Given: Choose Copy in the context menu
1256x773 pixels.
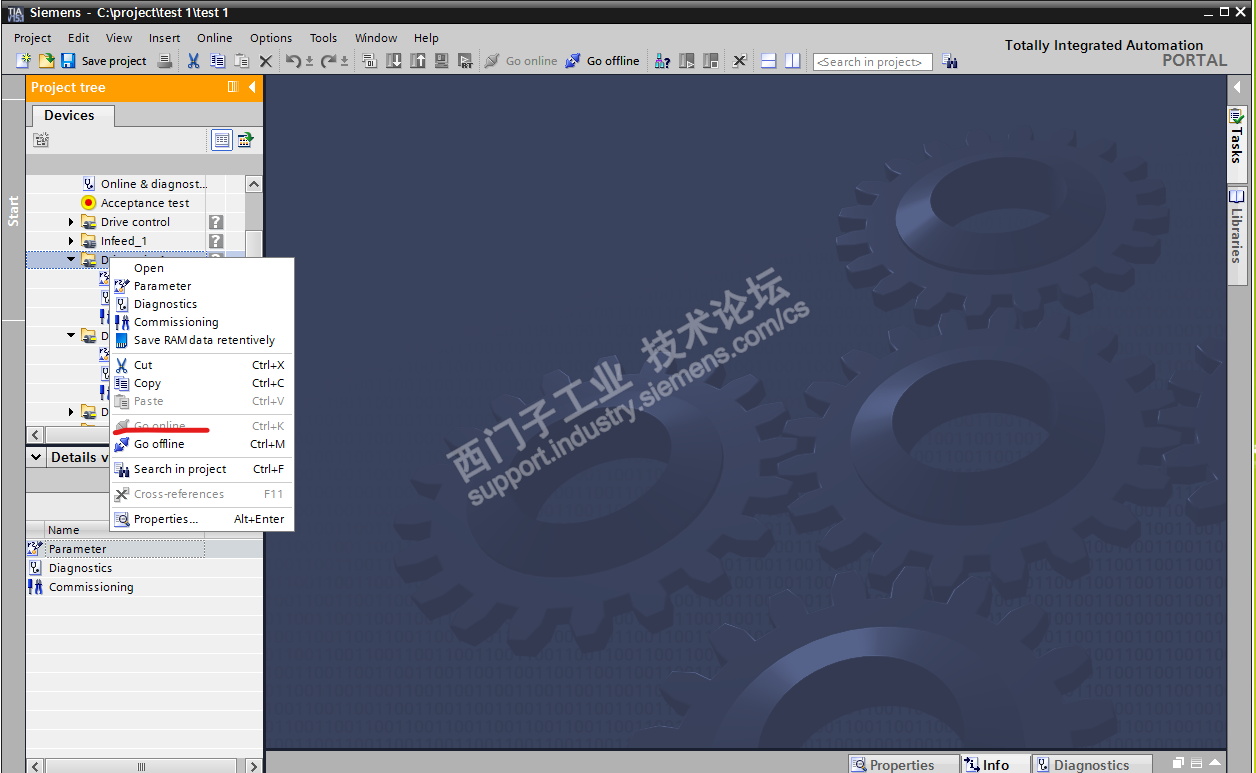Looking at the screenshot, I should tap(201, 383).
